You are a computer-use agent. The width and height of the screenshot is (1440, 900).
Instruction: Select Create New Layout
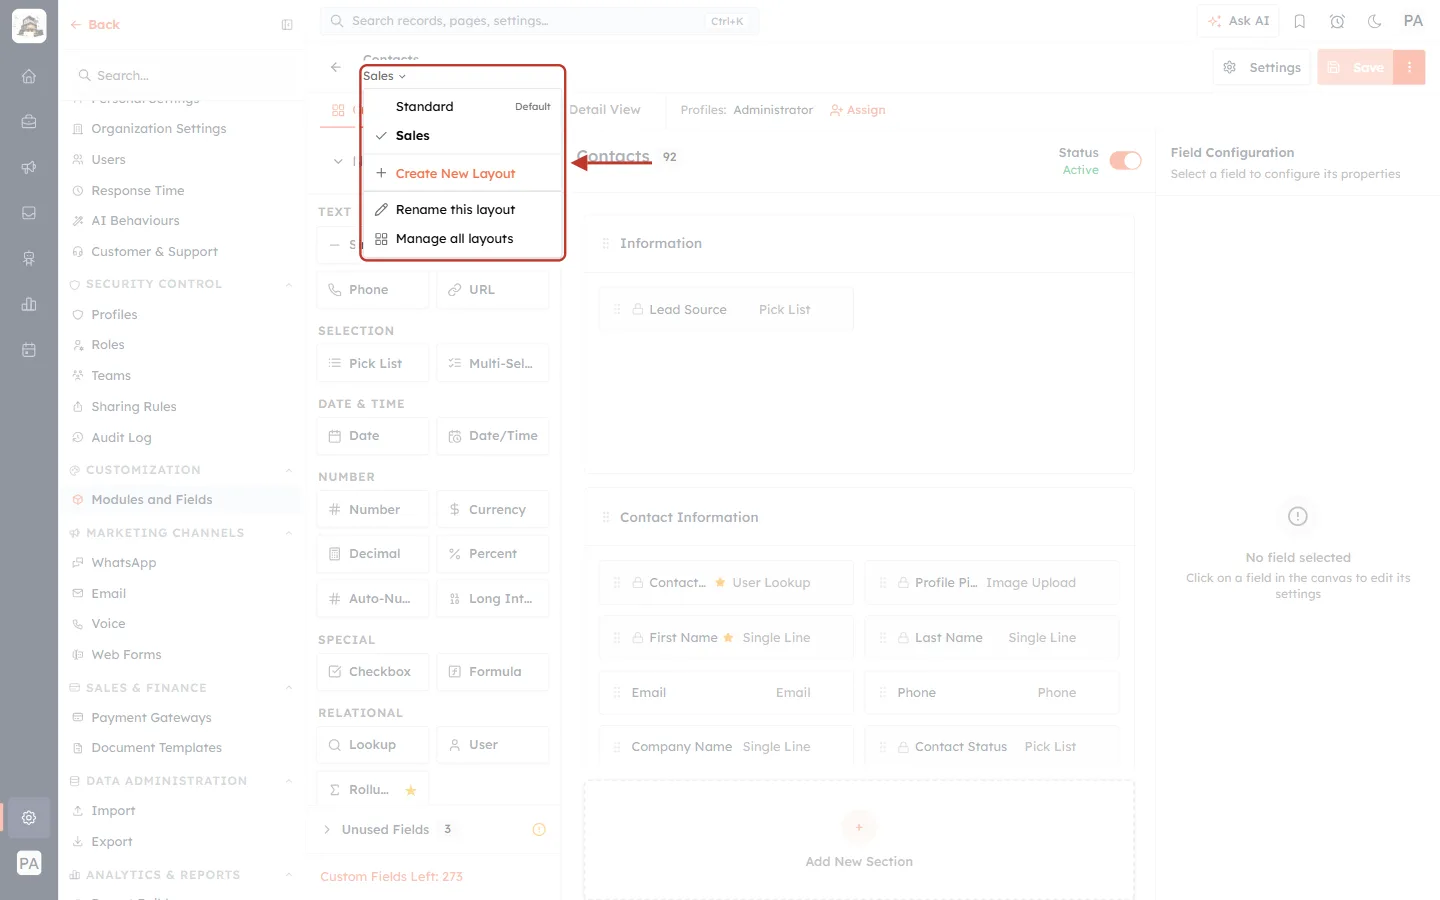coord(463,174)
